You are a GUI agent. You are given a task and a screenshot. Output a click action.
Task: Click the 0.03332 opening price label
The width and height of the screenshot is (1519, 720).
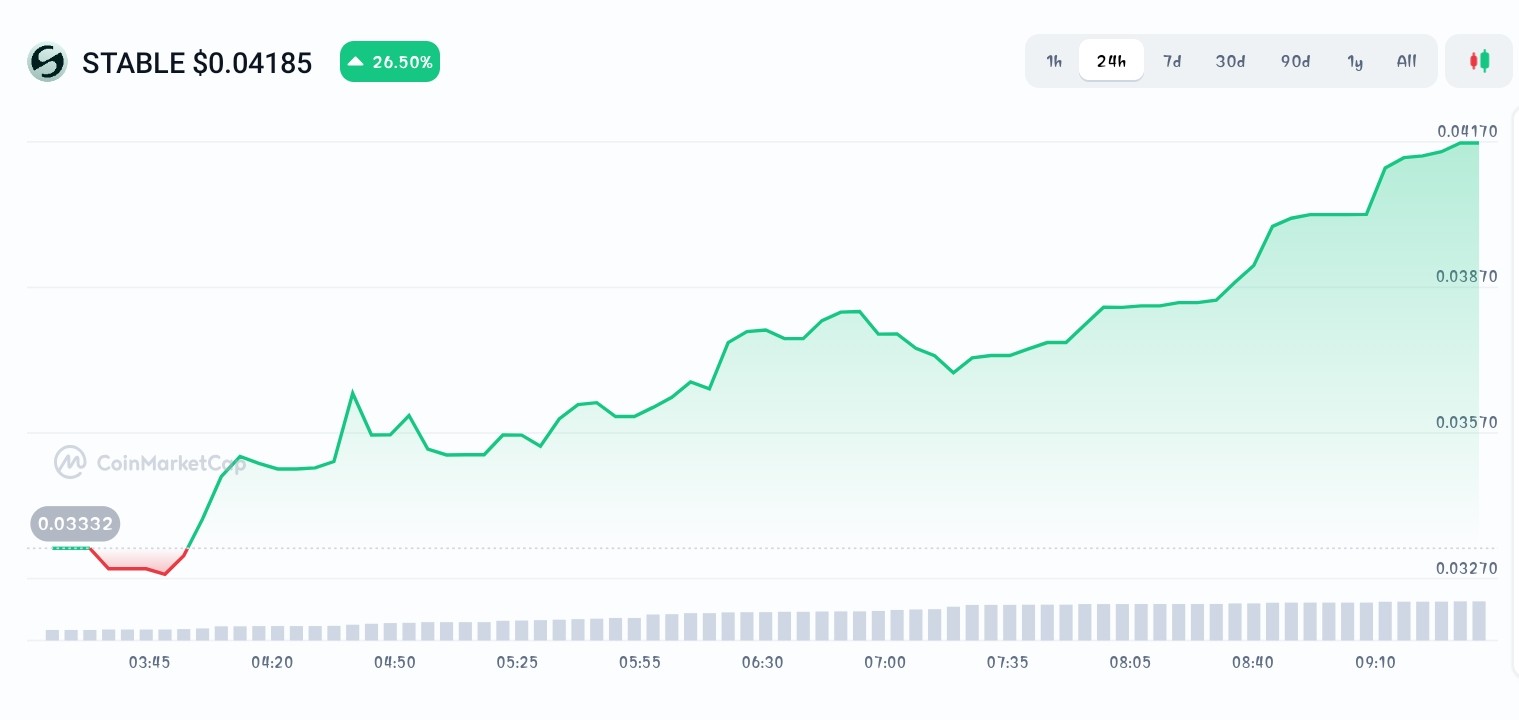click(x=75, y=524)
